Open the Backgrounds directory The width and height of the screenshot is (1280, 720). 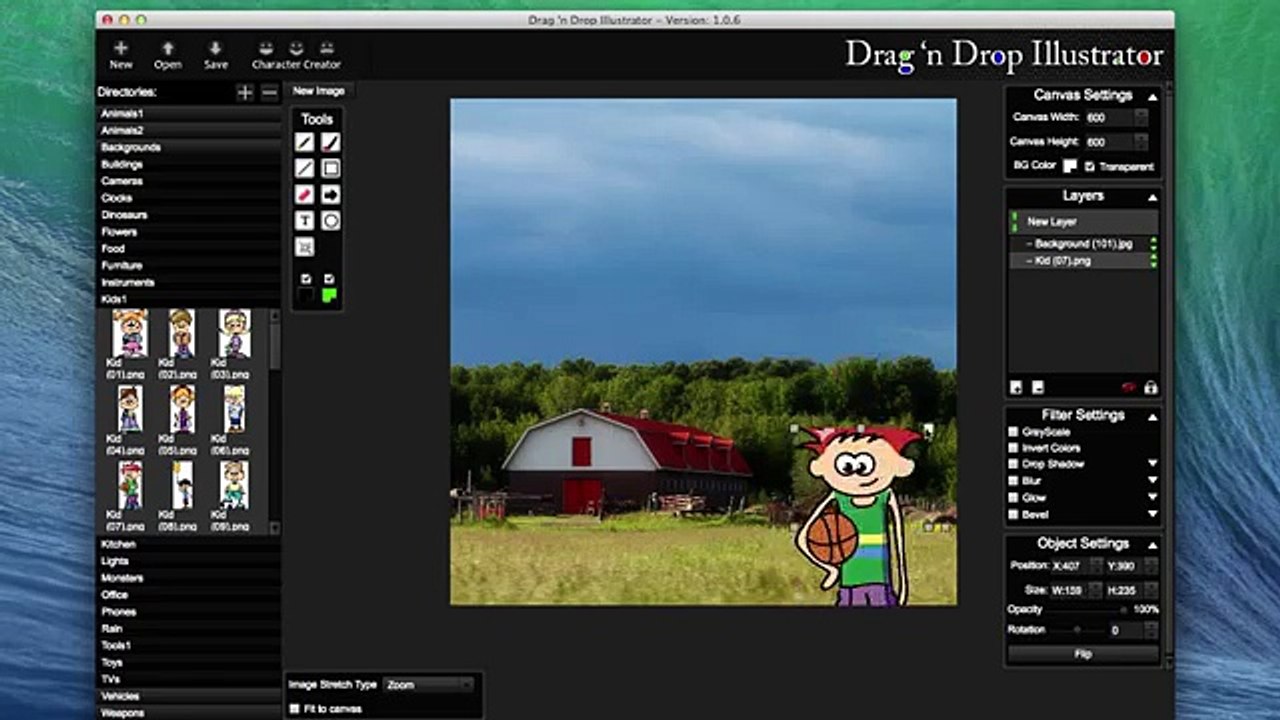coord(188,148)
